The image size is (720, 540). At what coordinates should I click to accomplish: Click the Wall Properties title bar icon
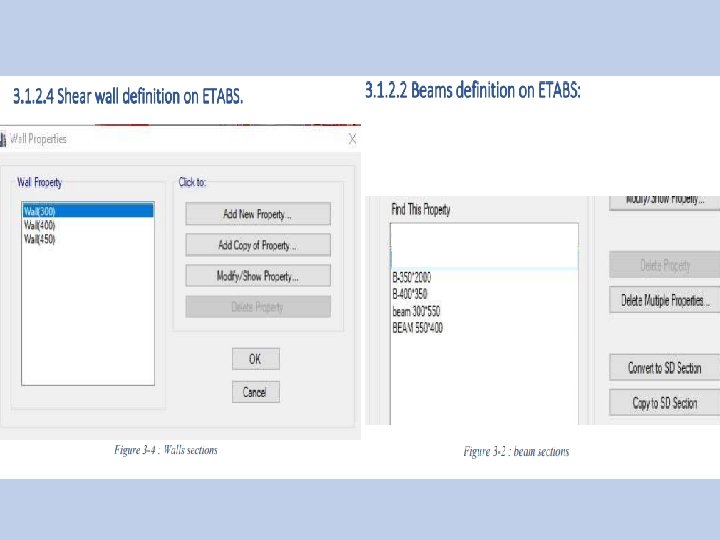pyautogui.click(x=3, y=139)
